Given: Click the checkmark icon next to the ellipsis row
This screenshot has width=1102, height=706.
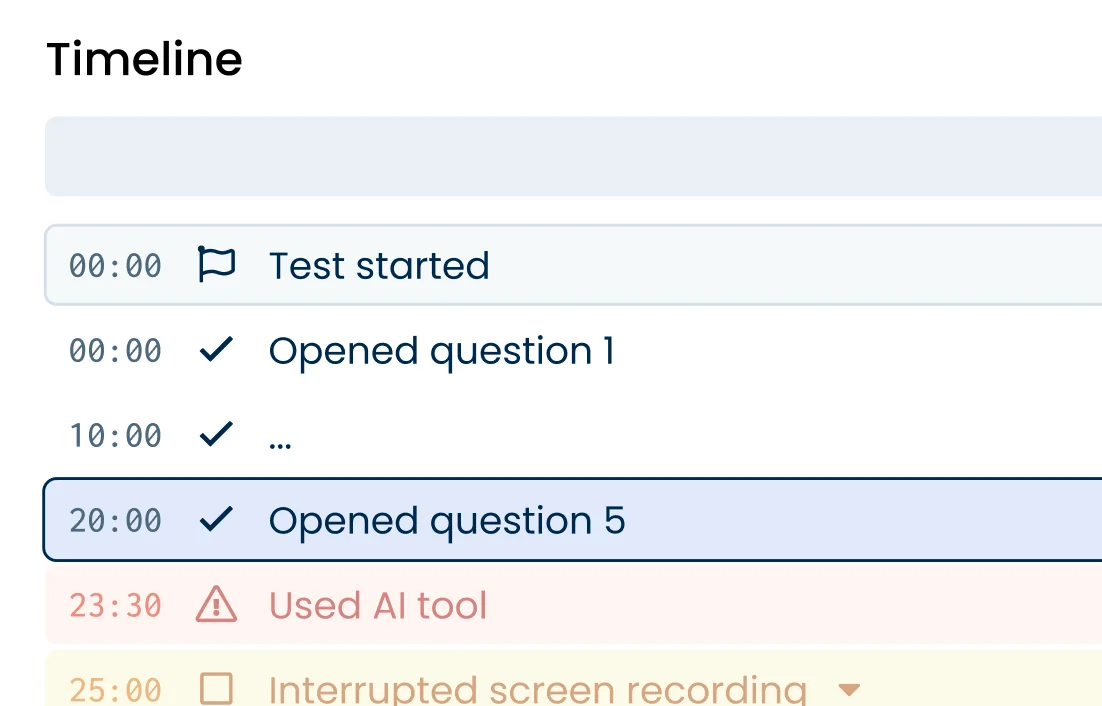Looking at the screenshot, I should click(x=216, y=435).
